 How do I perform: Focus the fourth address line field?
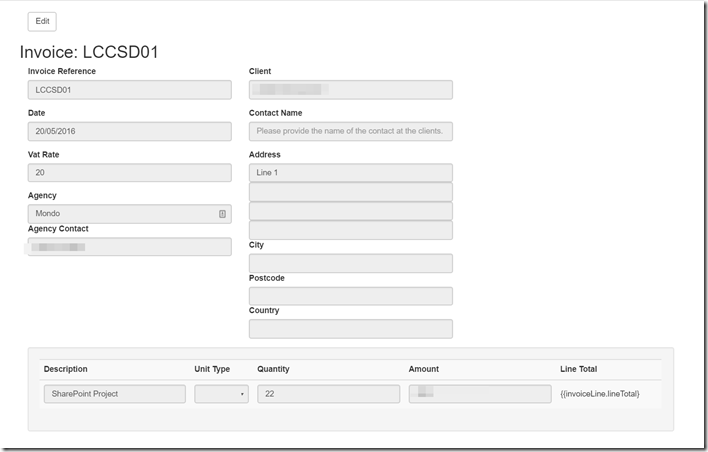point(350,230)
